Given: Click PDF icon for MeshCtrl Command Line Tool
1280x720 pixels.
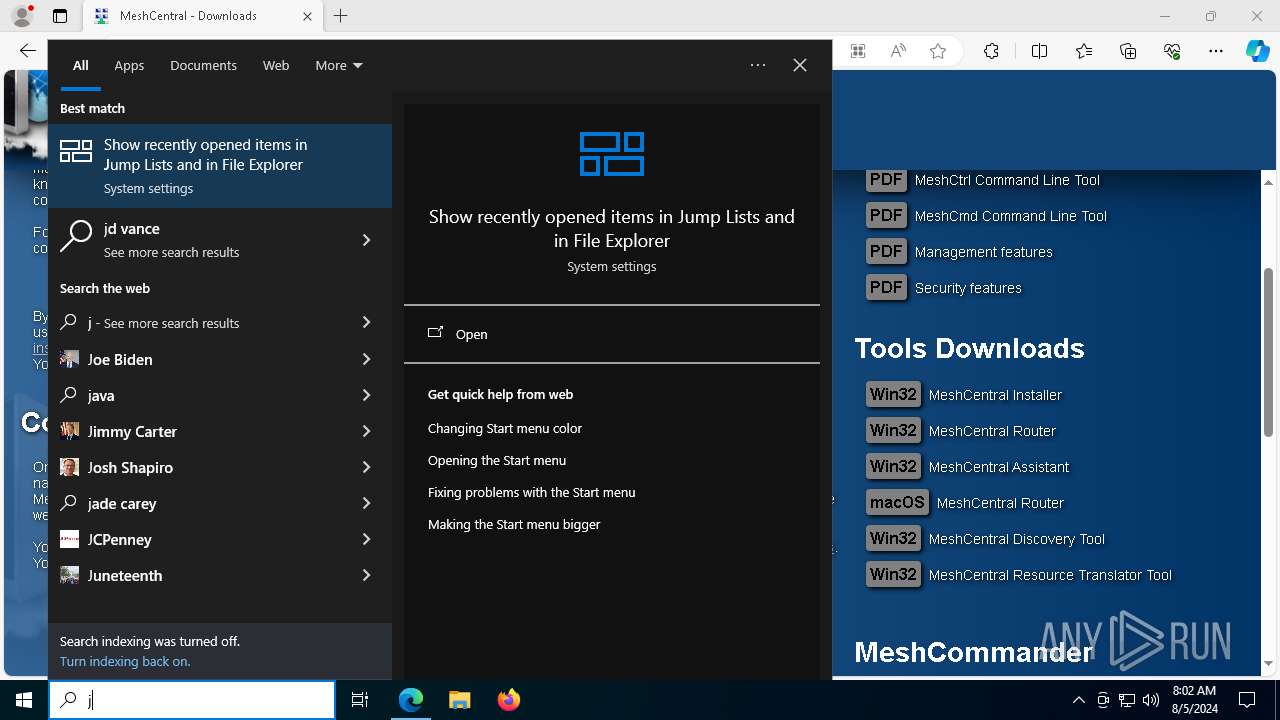Looking at the screenshot, I should coord(886,180).
